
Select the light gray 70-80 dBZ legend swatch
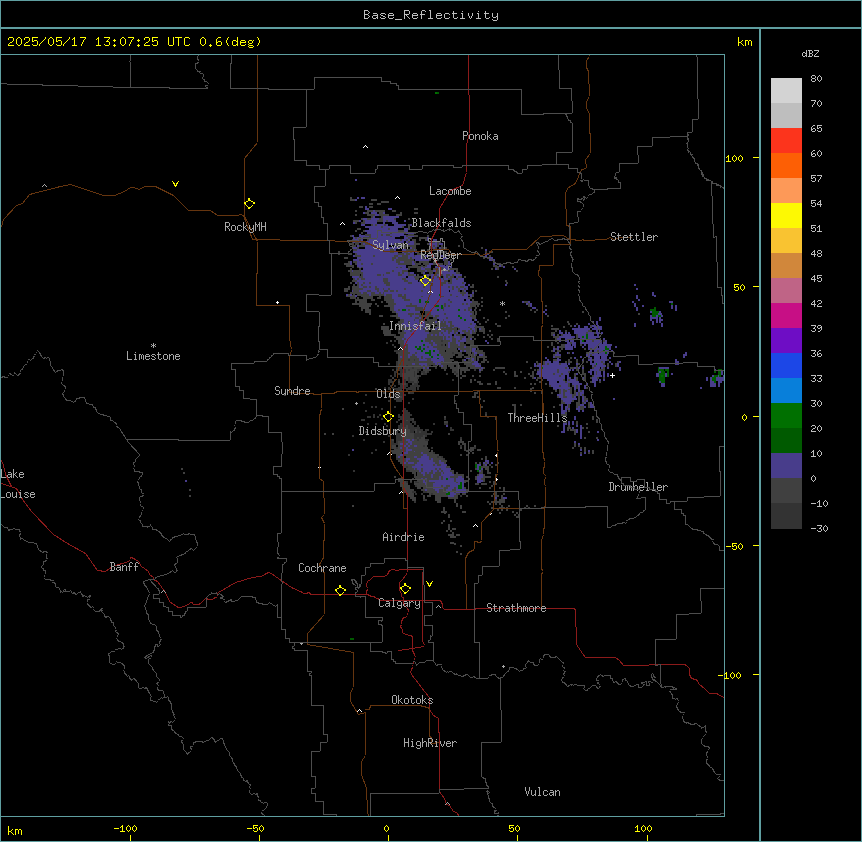coord(786,91)
